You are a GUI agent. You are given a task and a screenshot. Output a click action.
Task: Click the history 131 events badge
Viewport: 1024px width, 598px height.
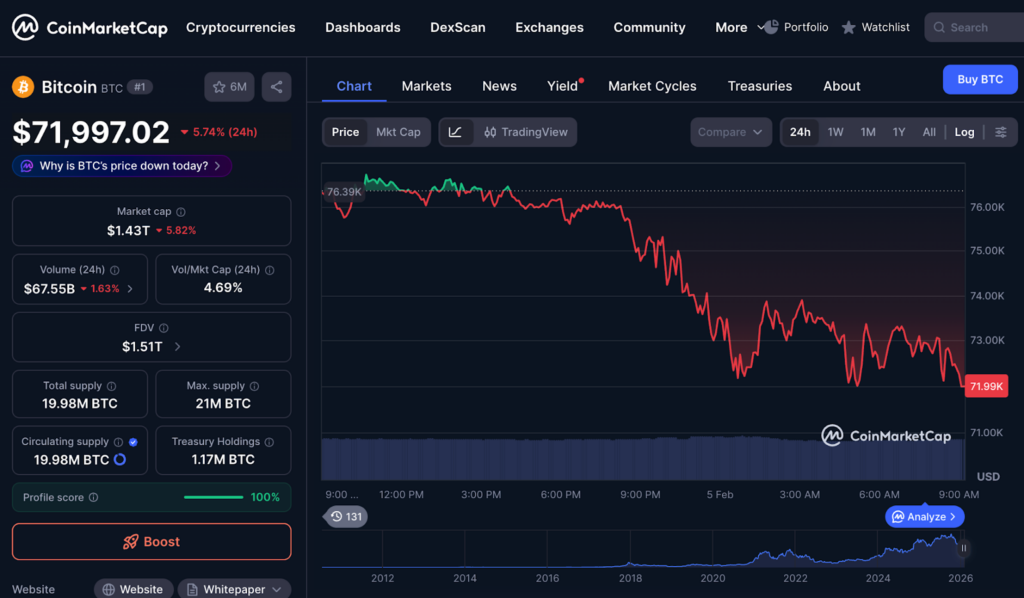[x=345, y=517]
